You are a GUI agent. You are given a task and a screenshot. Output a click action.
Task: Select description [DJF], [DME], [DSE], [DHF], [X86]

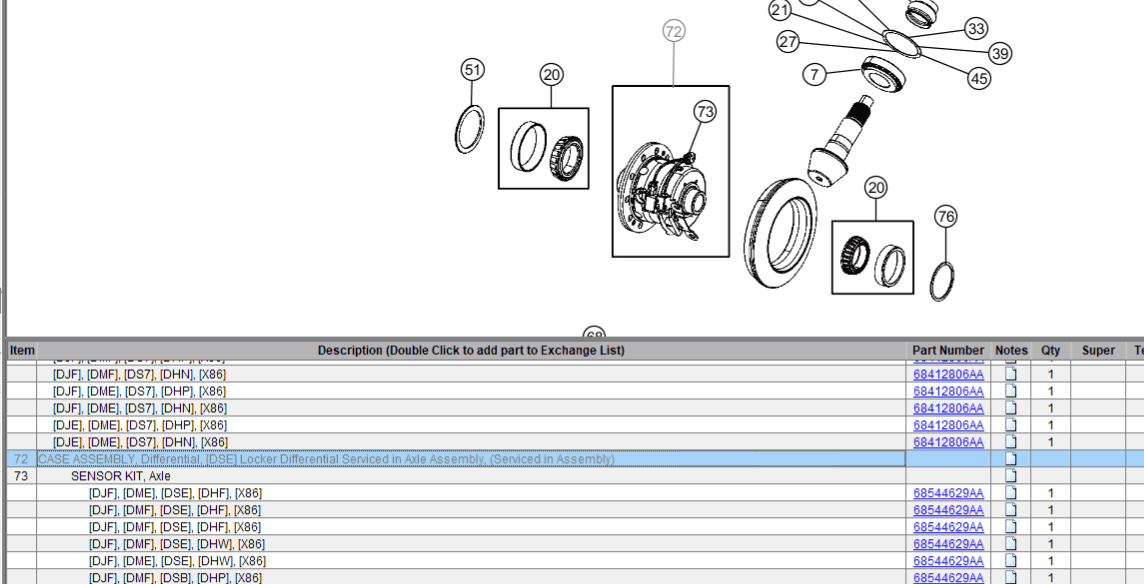175,493
